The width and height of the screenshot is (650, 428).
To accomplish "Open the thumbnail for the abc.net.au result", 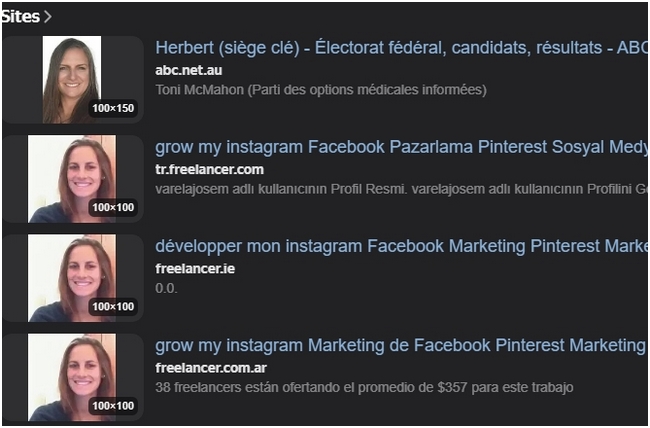I will 72,79.
